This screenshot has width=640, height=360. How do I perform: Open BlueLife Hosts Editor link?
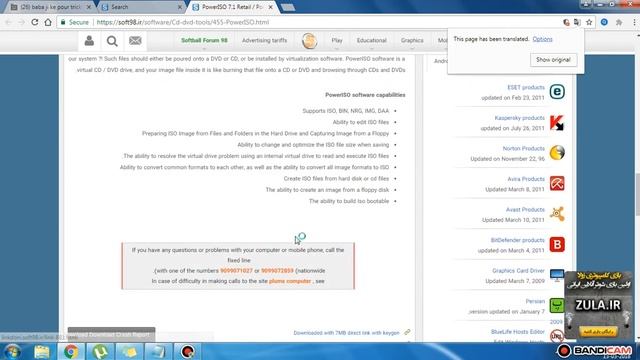518,332
